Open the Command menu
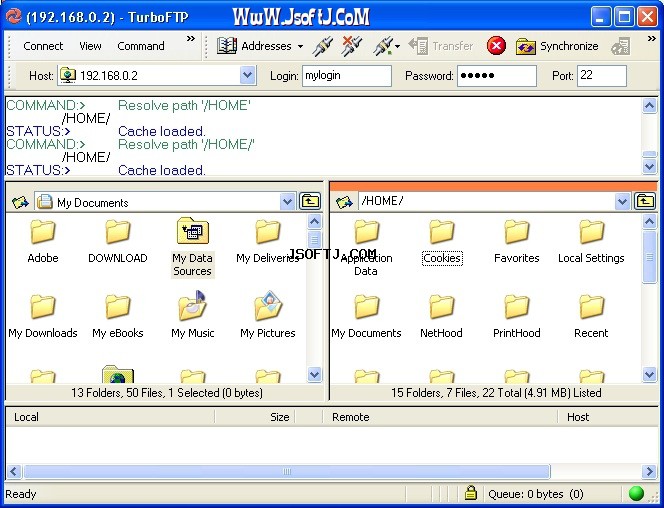The height and width of the screenshot is (508, 664). pos(141,46)
